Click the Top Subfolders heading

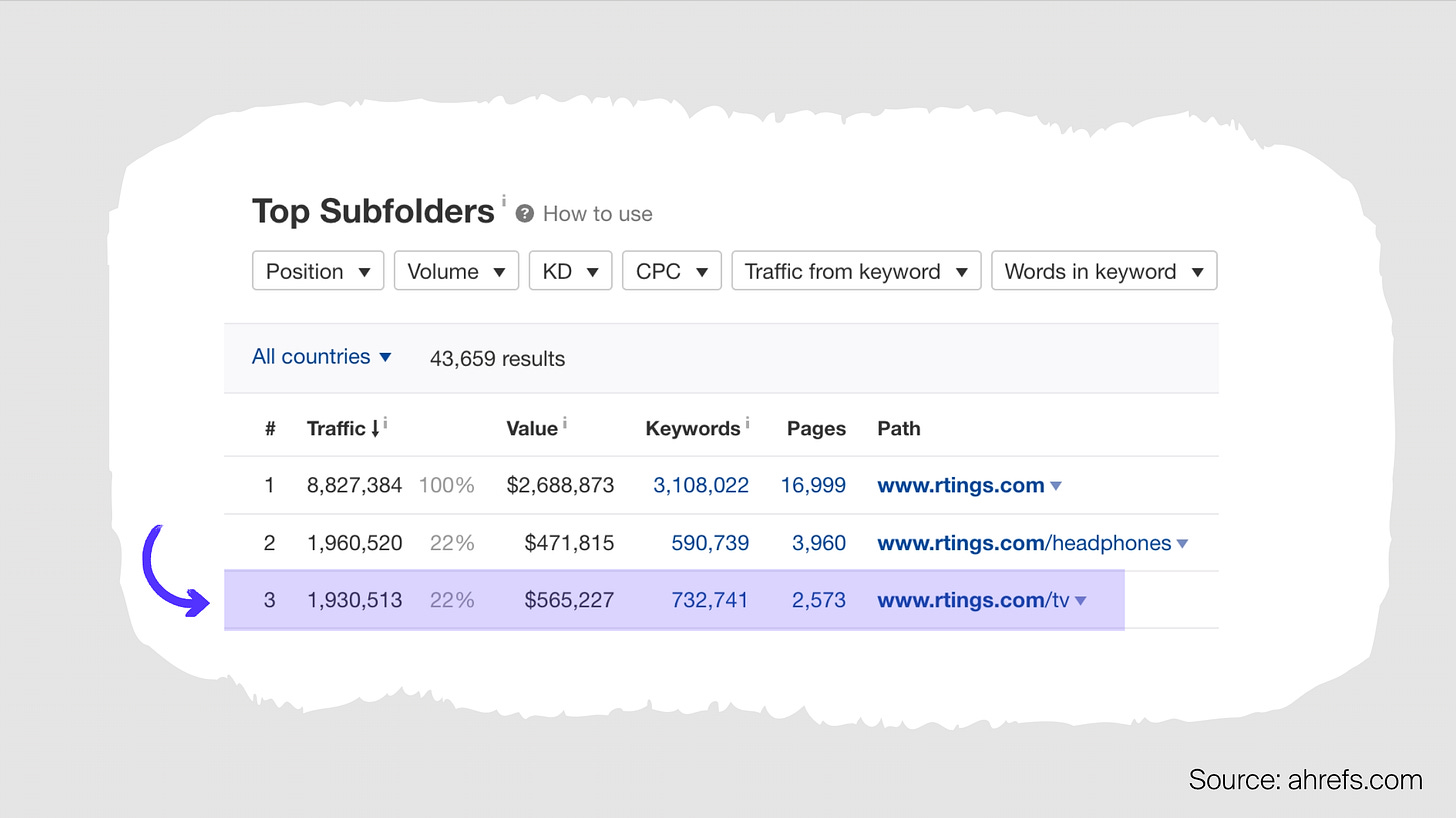tap(373, 211)
